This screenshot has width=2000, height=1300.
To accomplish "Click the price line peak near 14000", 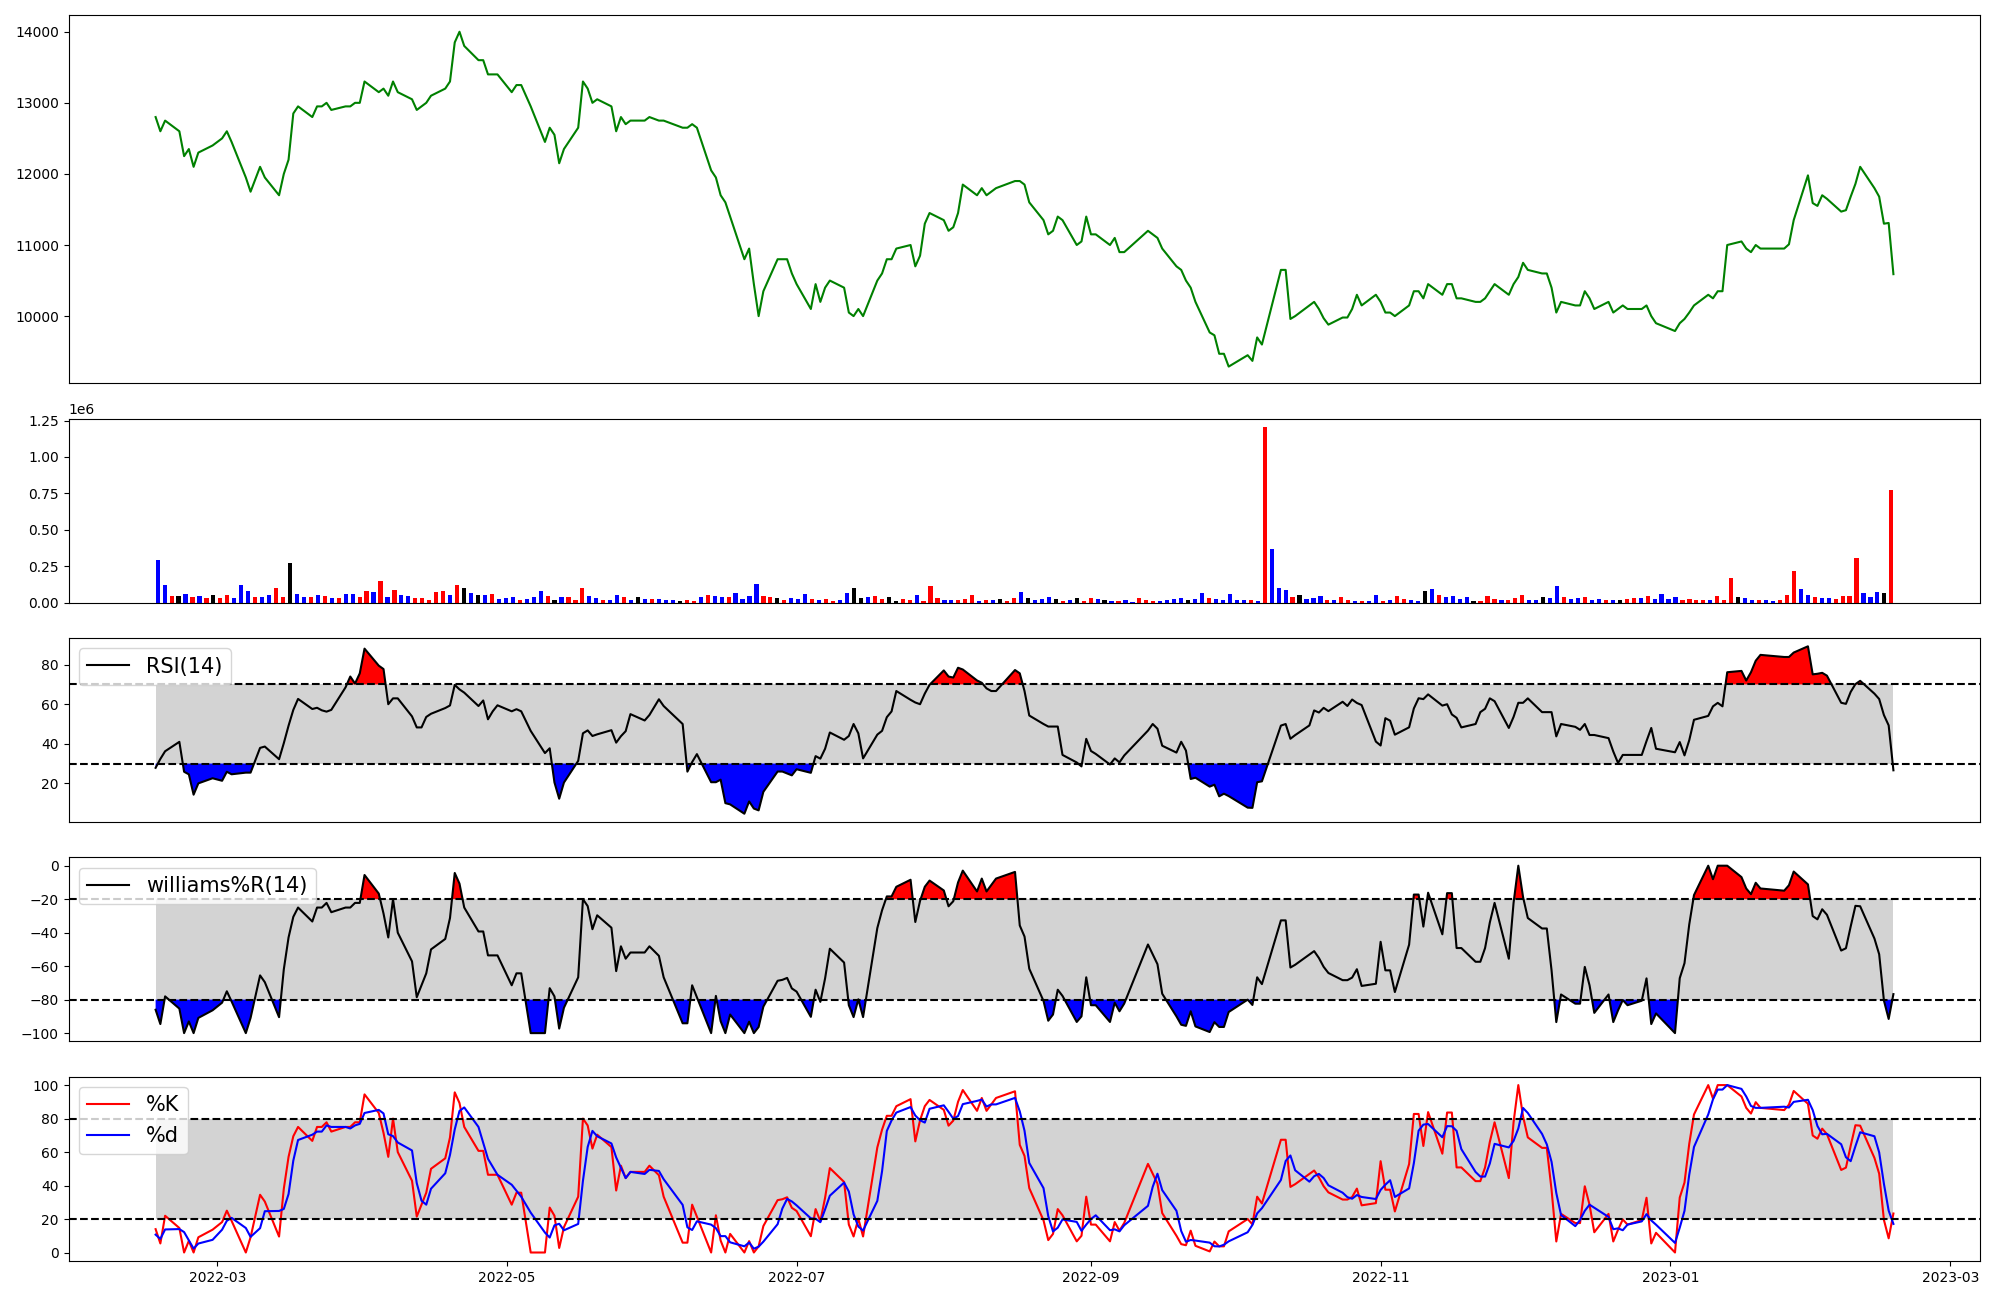I will [460, 33].
